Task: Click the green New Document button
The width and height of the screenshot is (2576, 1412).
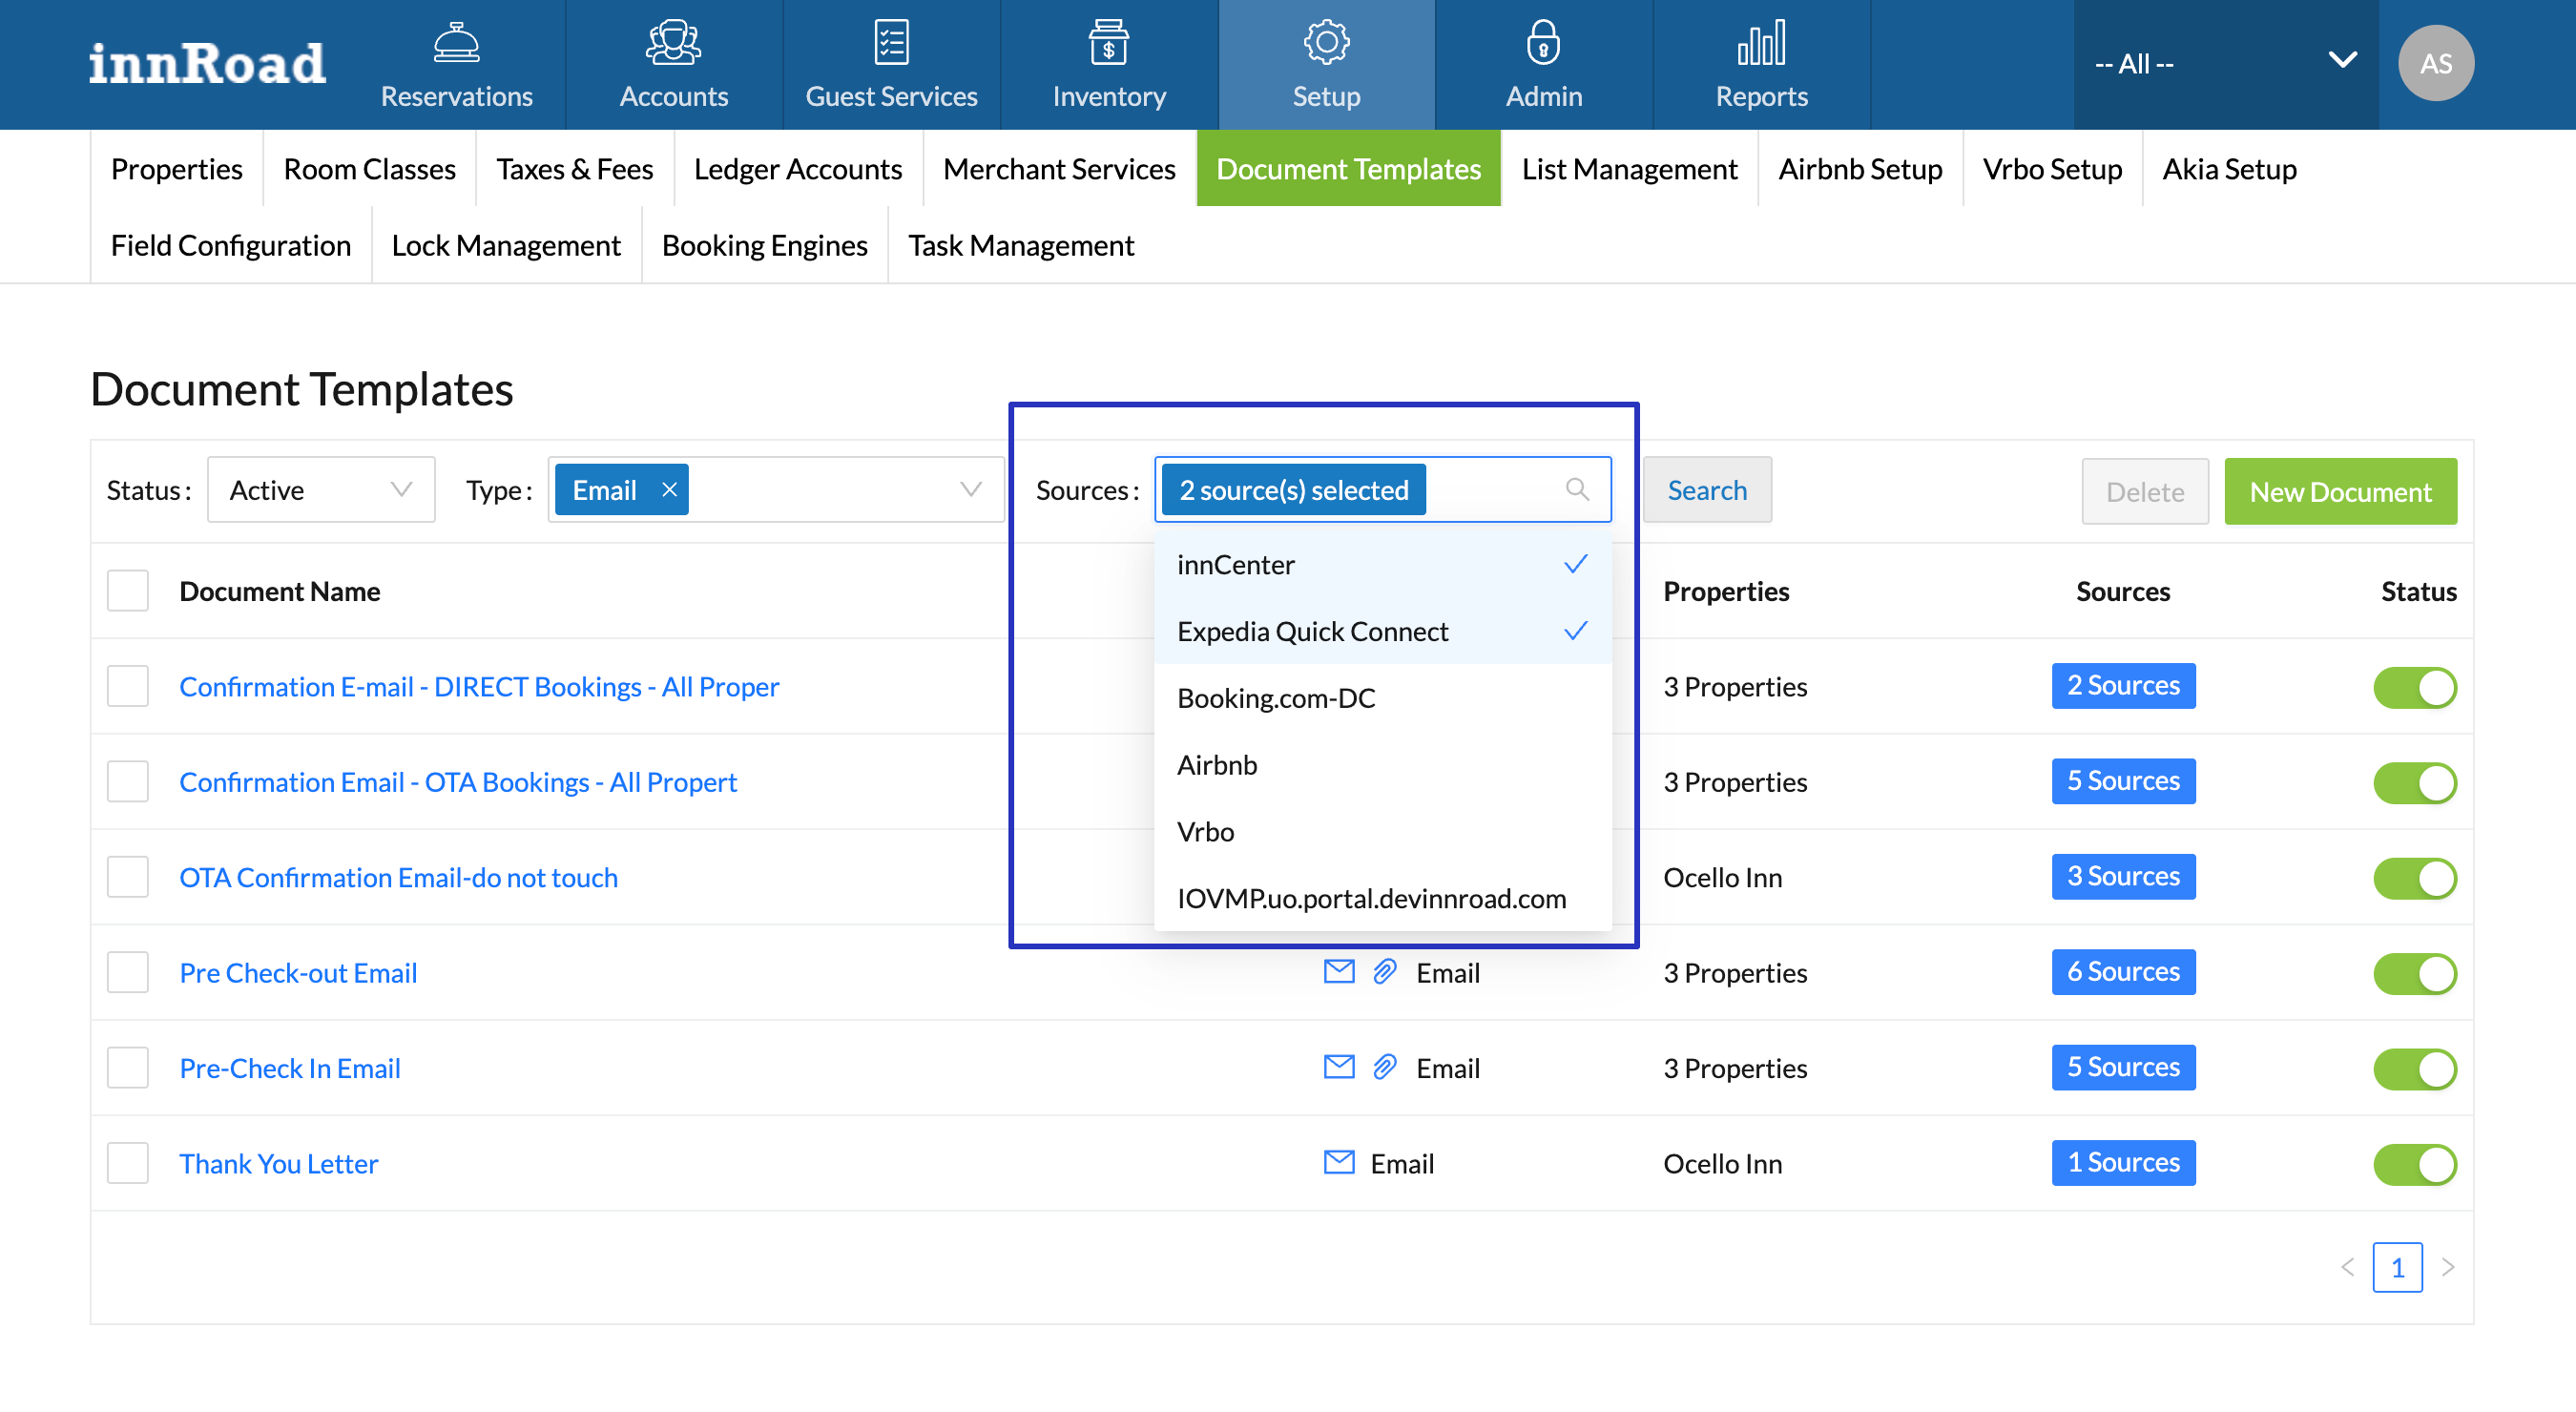Action: 2338,491
